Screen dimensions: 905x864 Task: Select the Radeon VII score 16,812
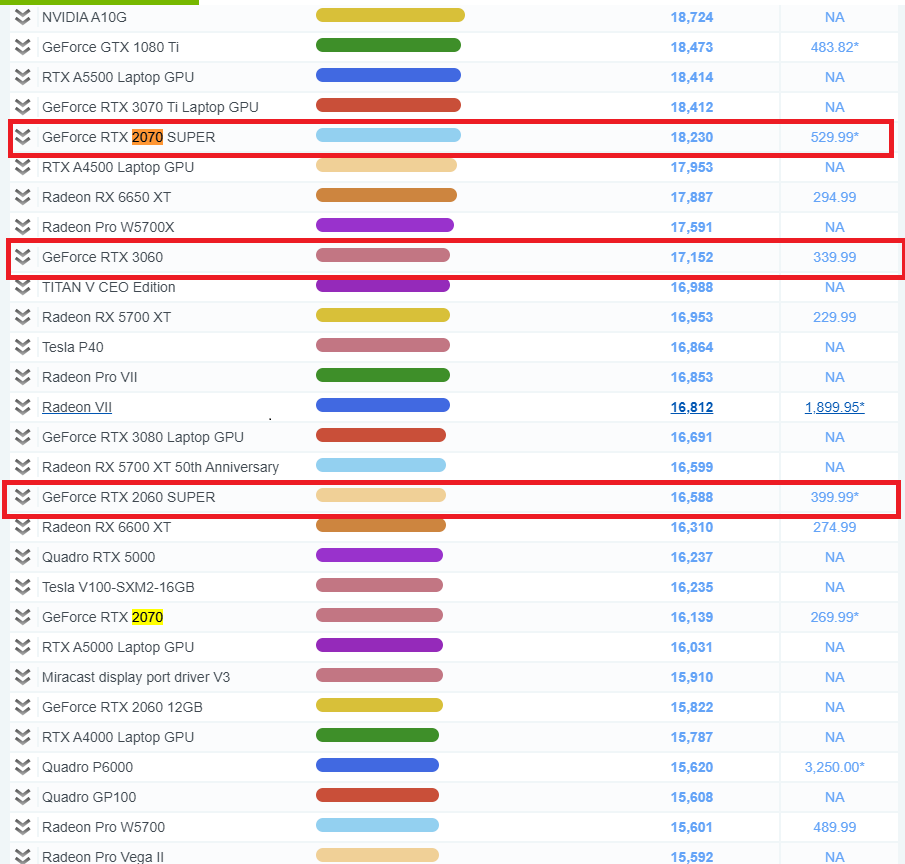[x=691, y=407]
